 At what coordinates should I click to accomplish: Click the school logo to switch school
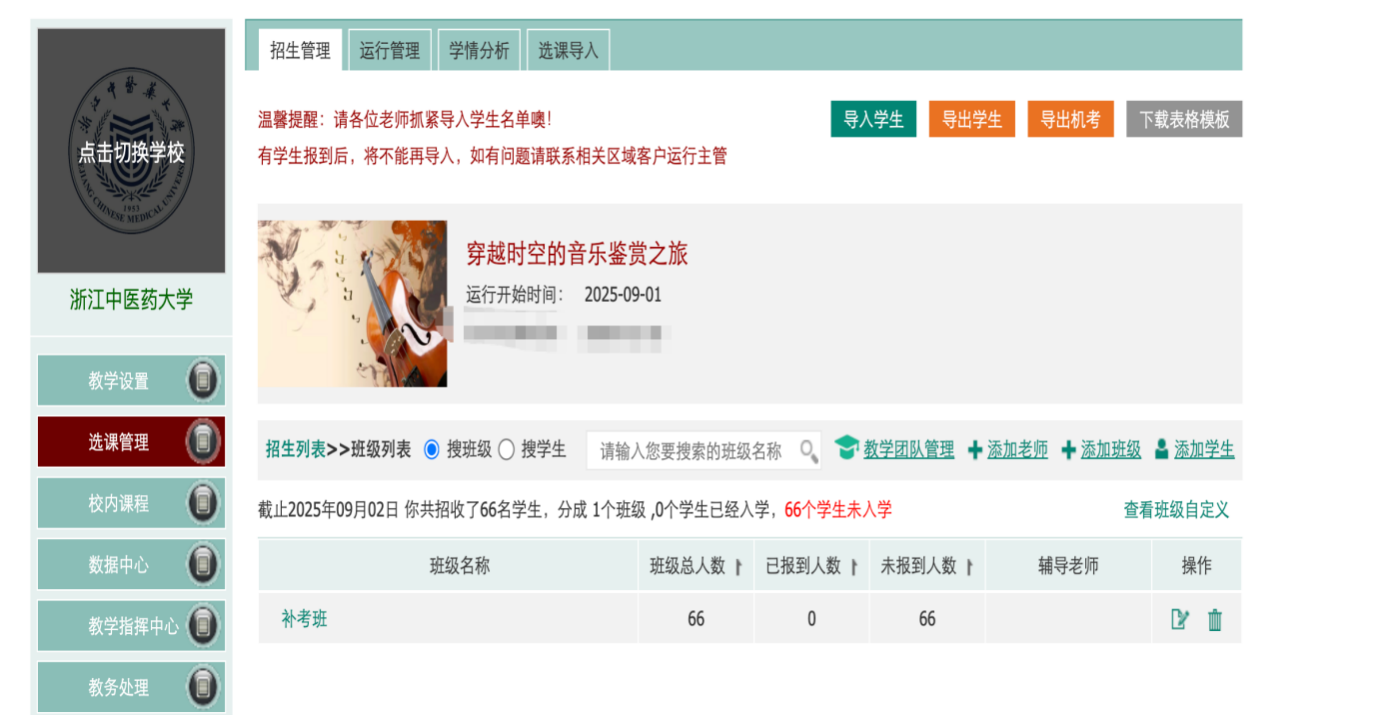coord(131,151)
